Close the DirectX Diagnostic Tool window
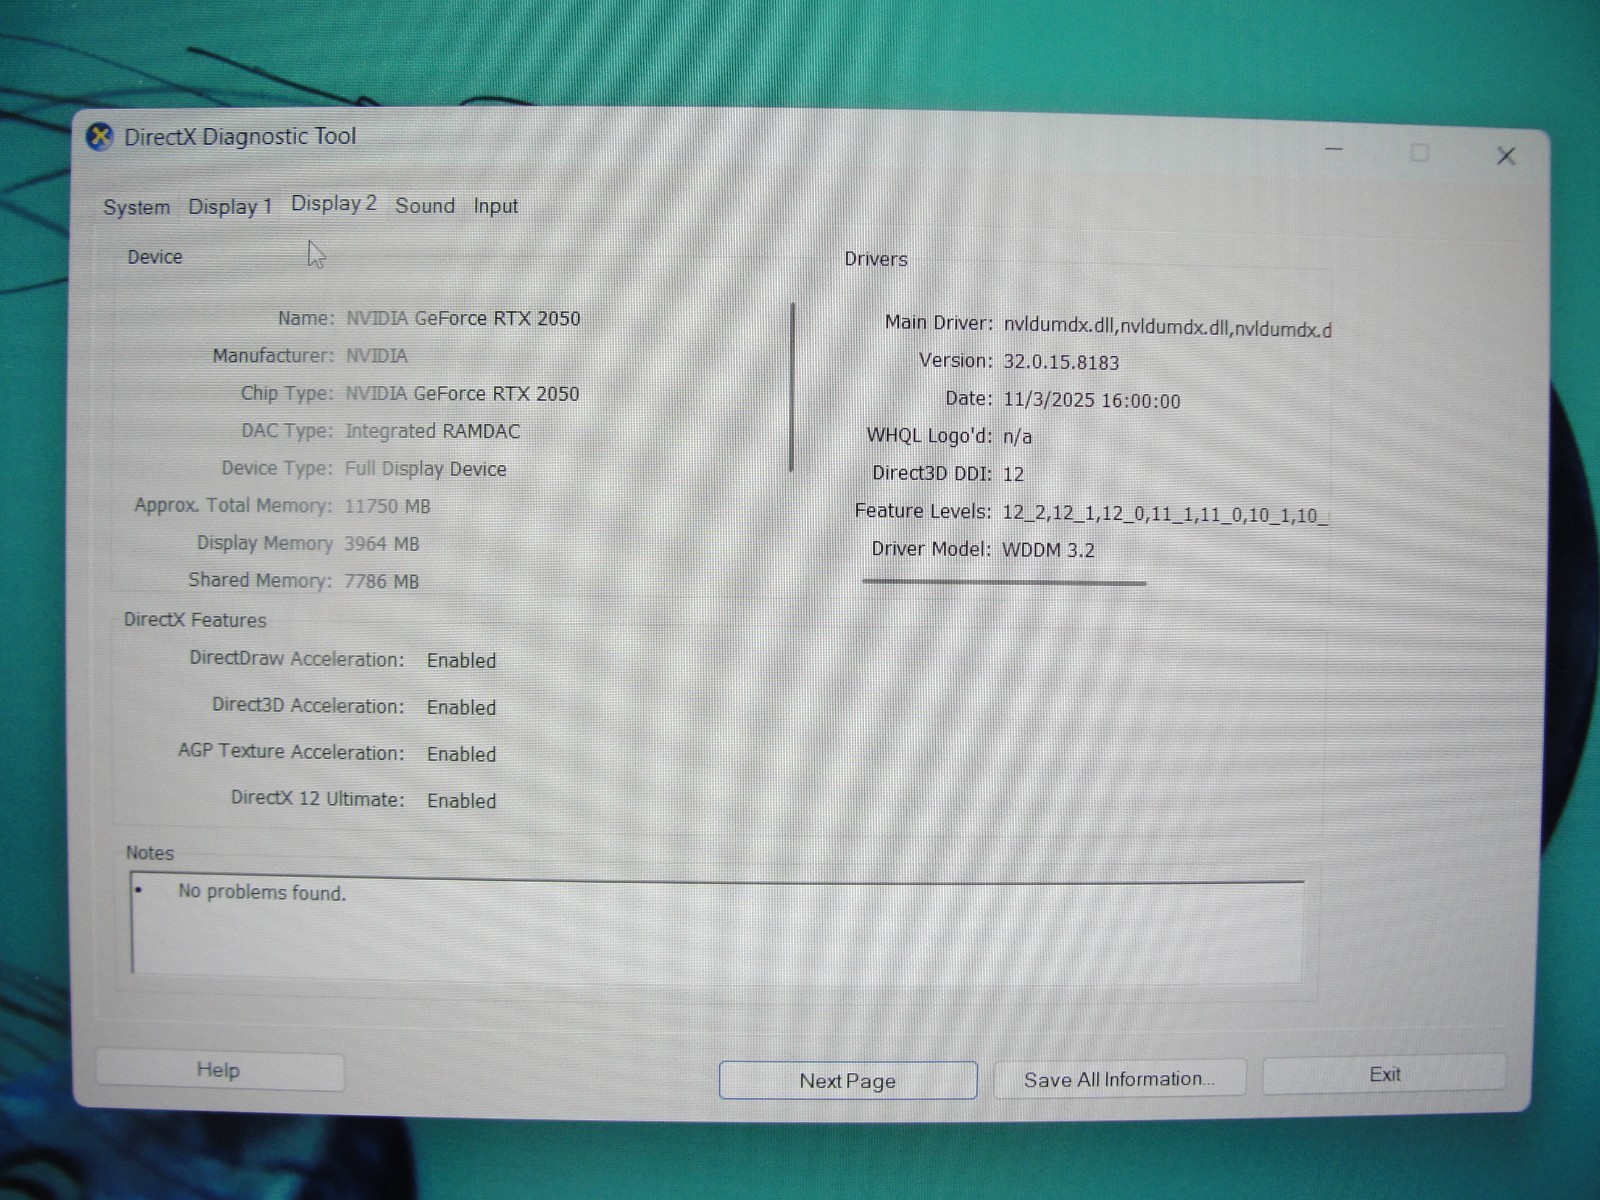 1506,156
